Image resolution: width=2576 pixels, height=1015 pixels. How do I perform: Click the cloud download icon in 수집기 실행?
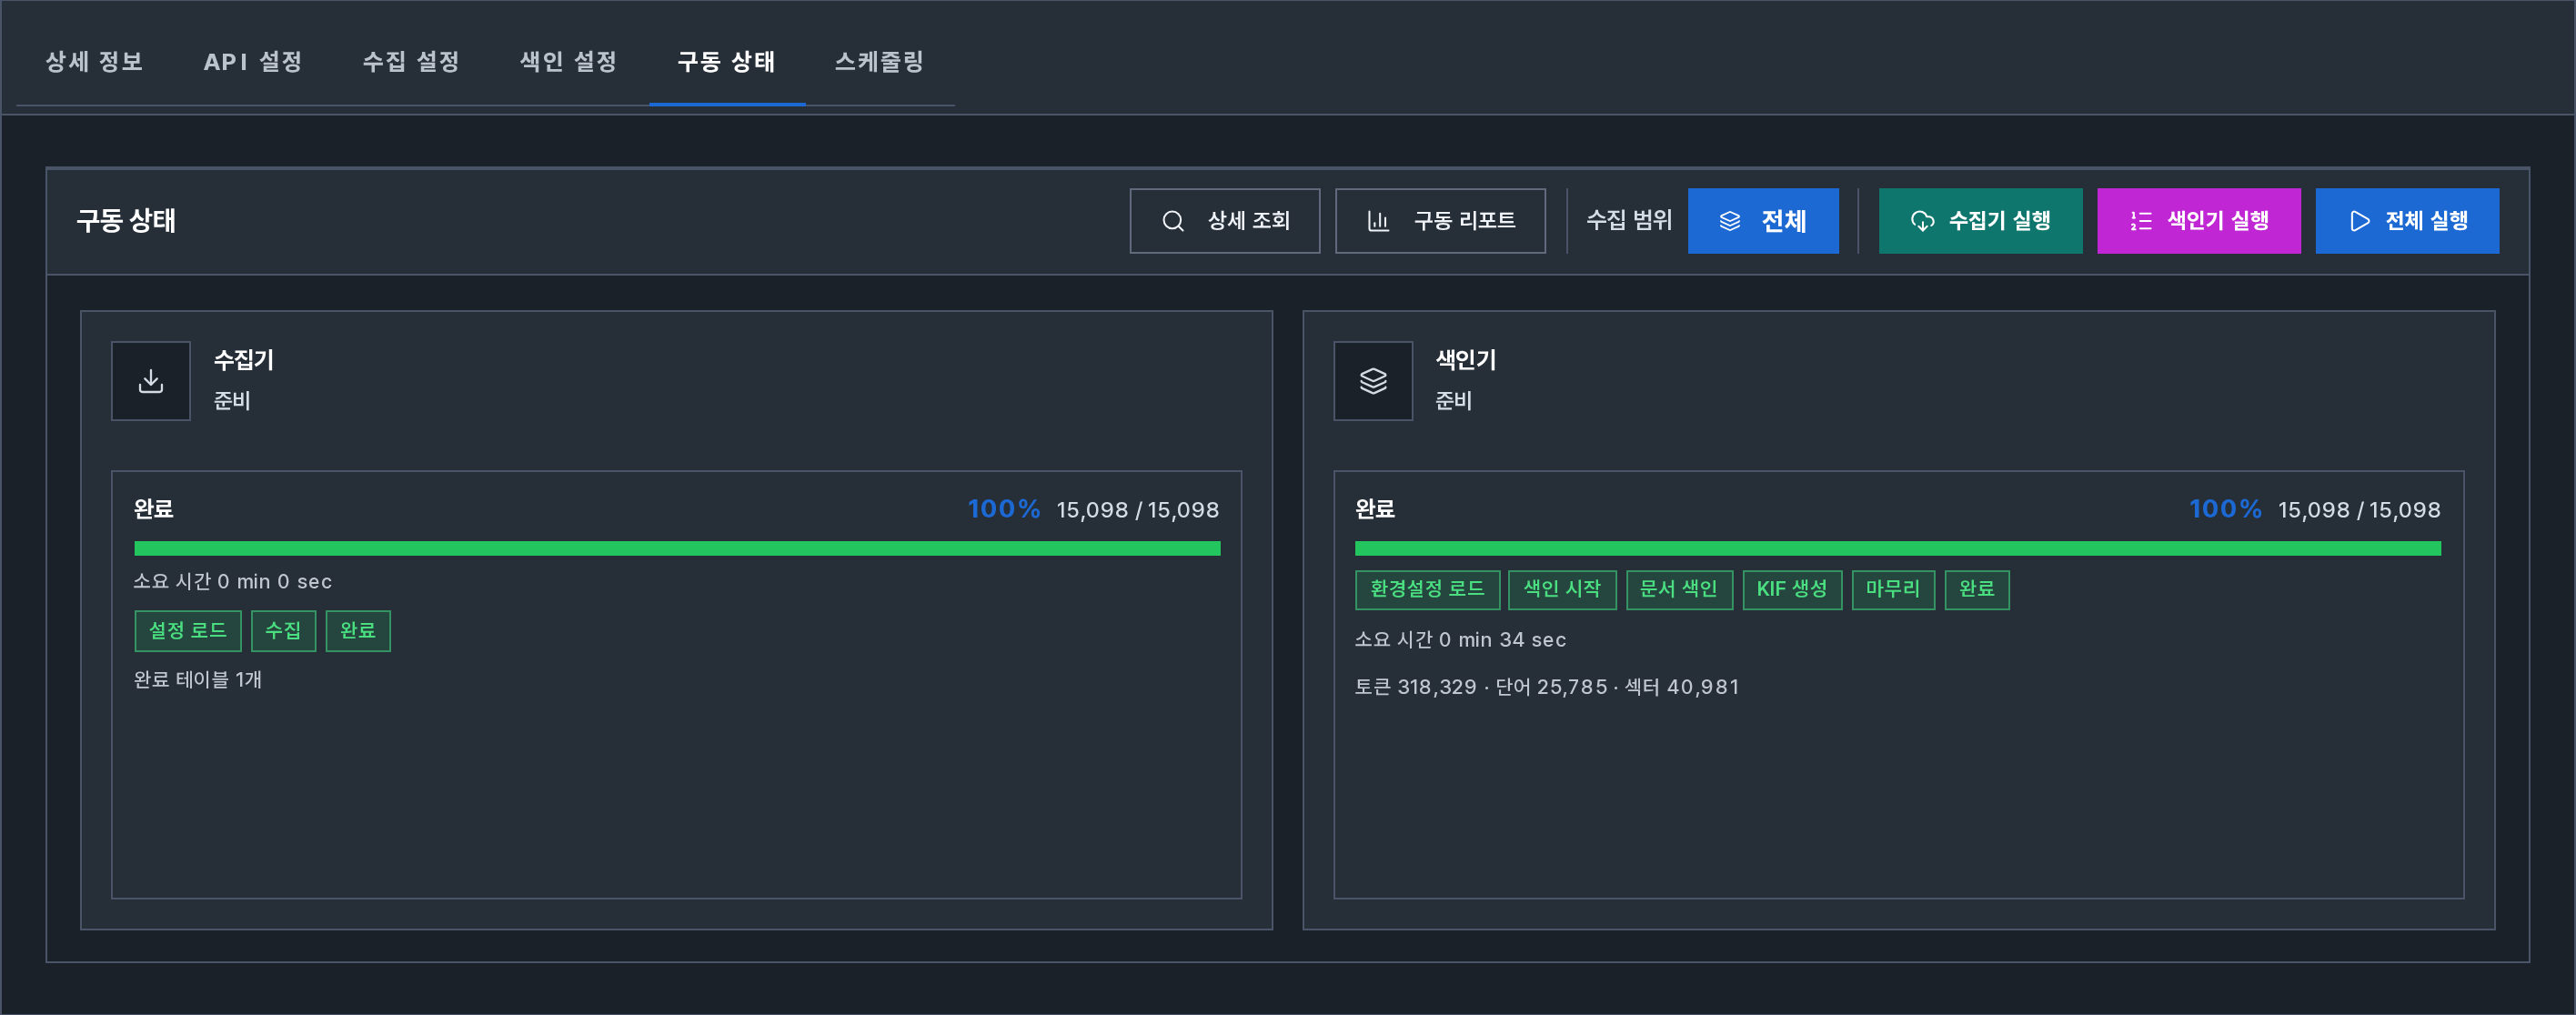click(x=1922, y=221)
